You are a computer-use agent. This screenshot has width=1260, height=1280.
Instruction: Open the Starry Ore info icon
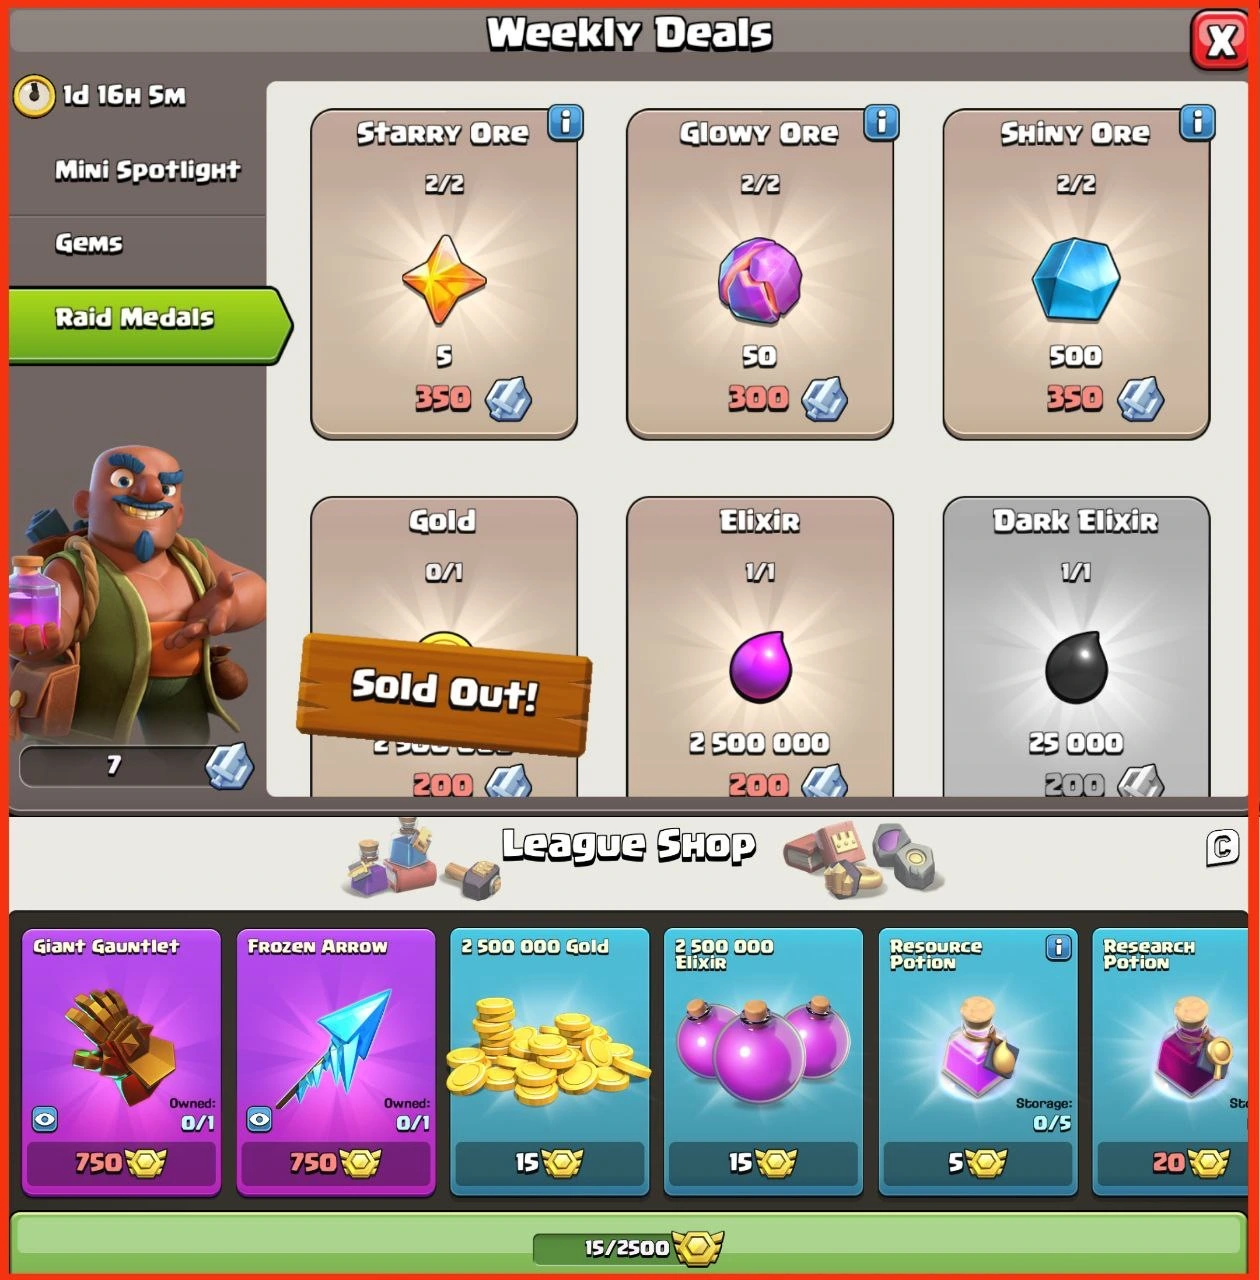point(565,124)
